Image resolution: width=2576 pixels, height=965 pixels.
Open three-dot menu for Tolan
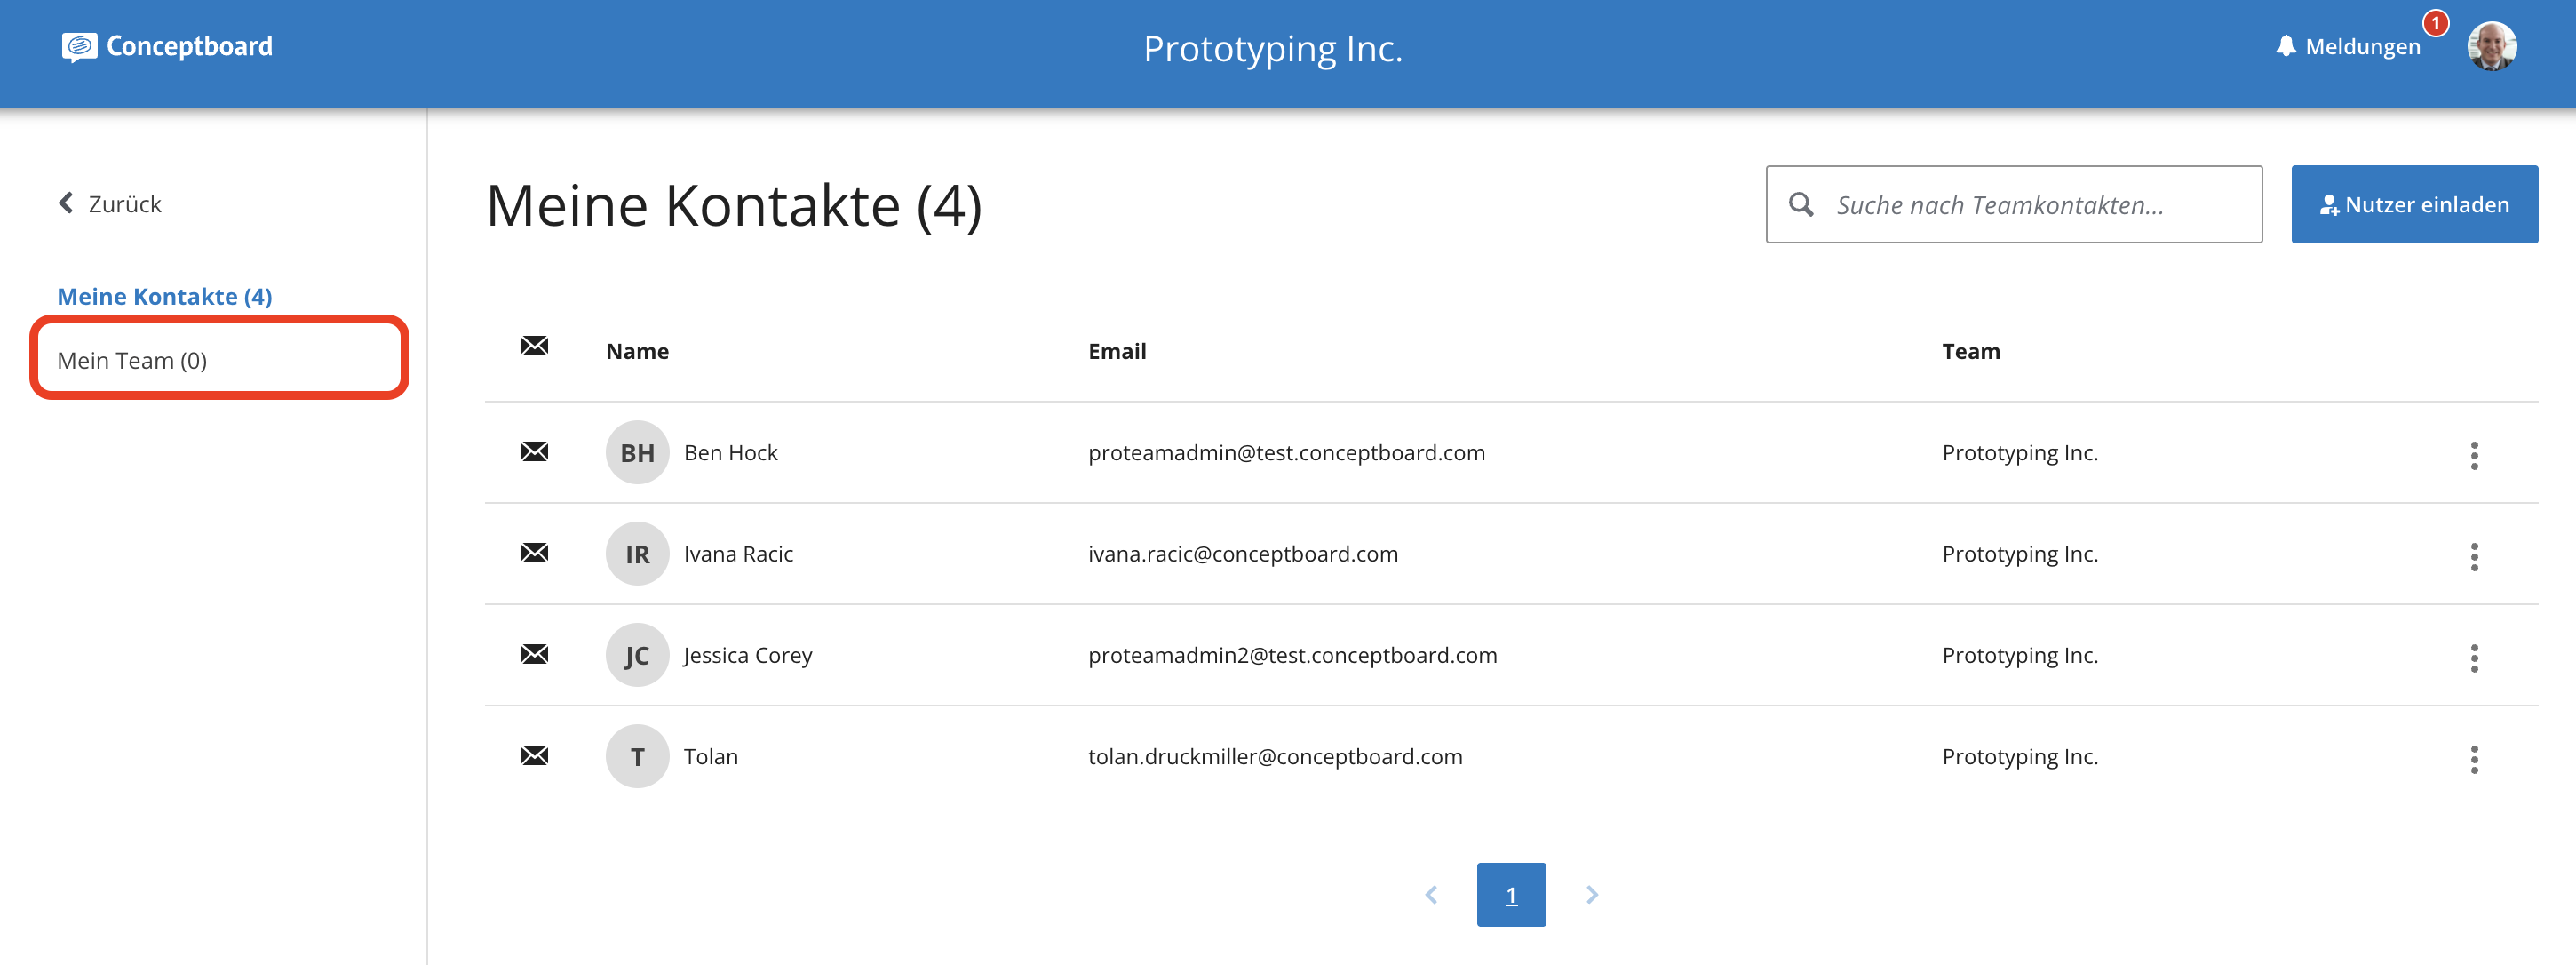[2474, 759]
